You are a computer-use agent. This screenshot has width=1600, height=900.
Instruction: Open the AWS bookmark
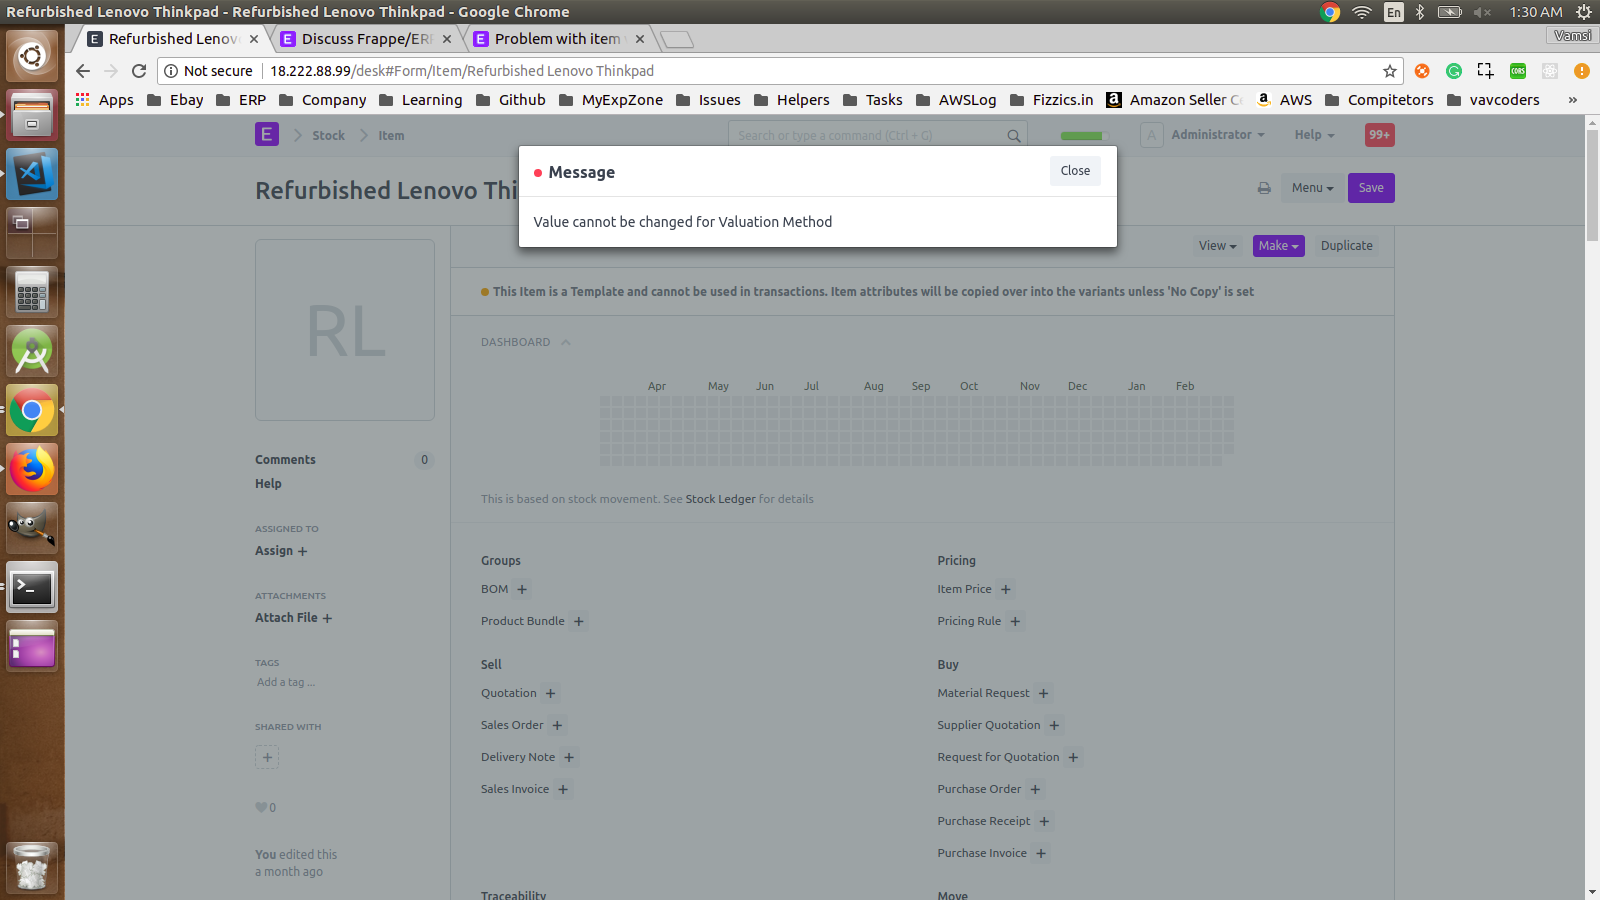coord(1284,100)
